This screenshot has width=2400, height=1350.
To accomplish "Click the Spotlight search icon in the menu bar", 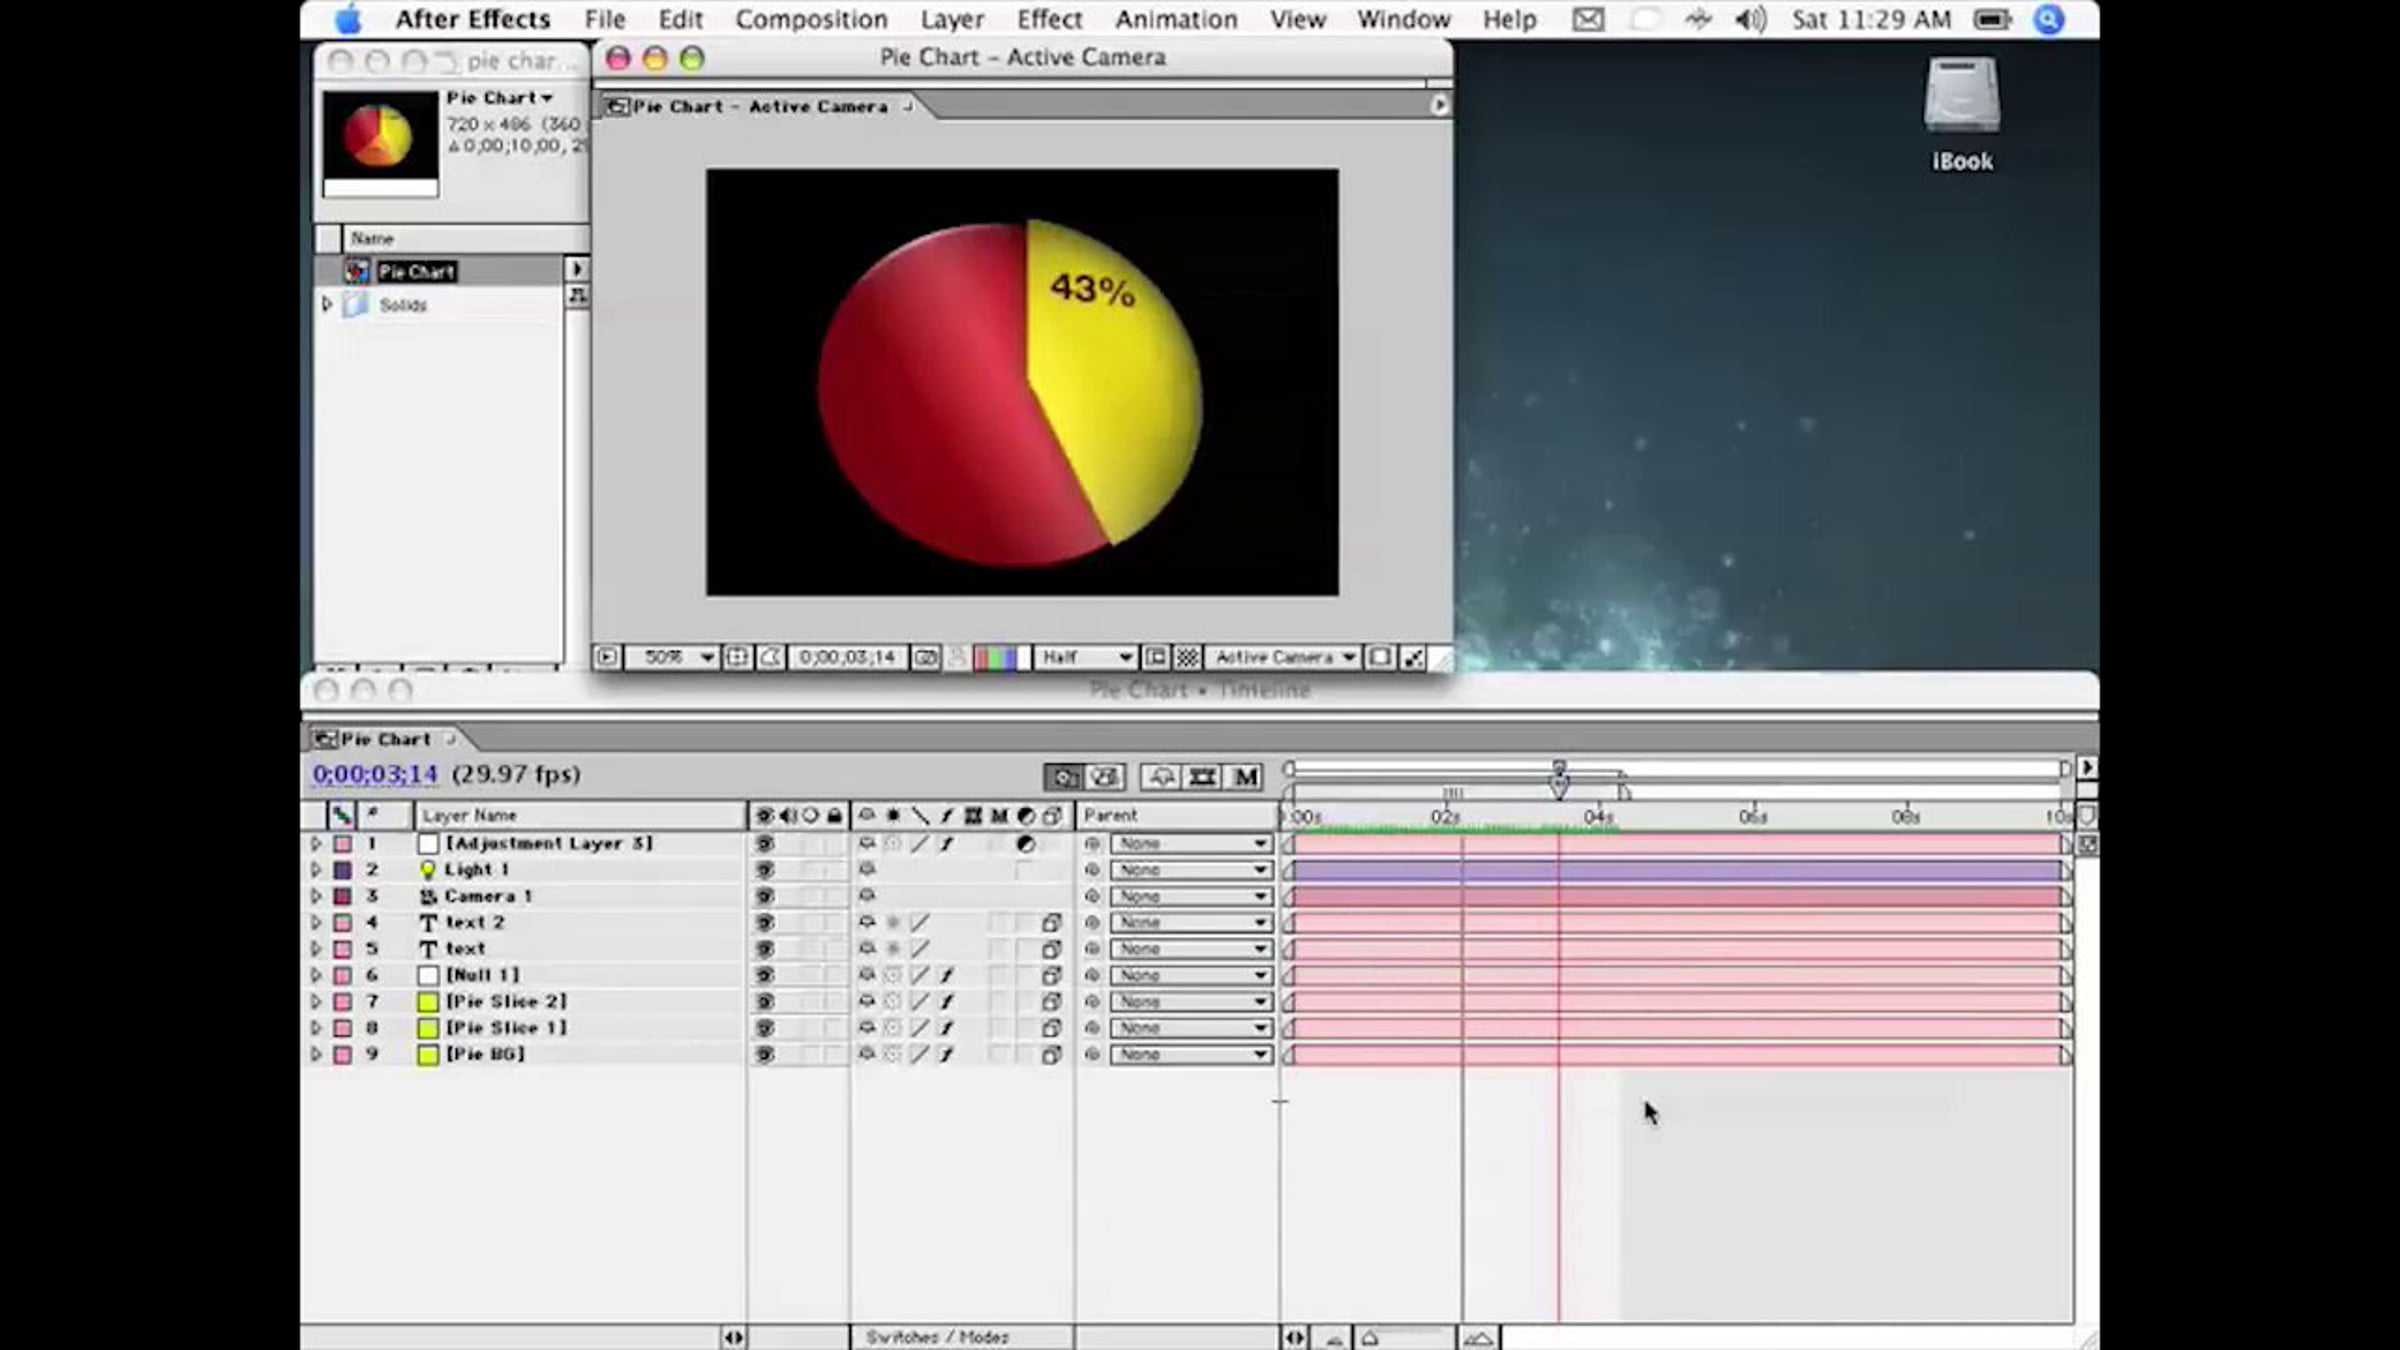I will pos(2048,19).
